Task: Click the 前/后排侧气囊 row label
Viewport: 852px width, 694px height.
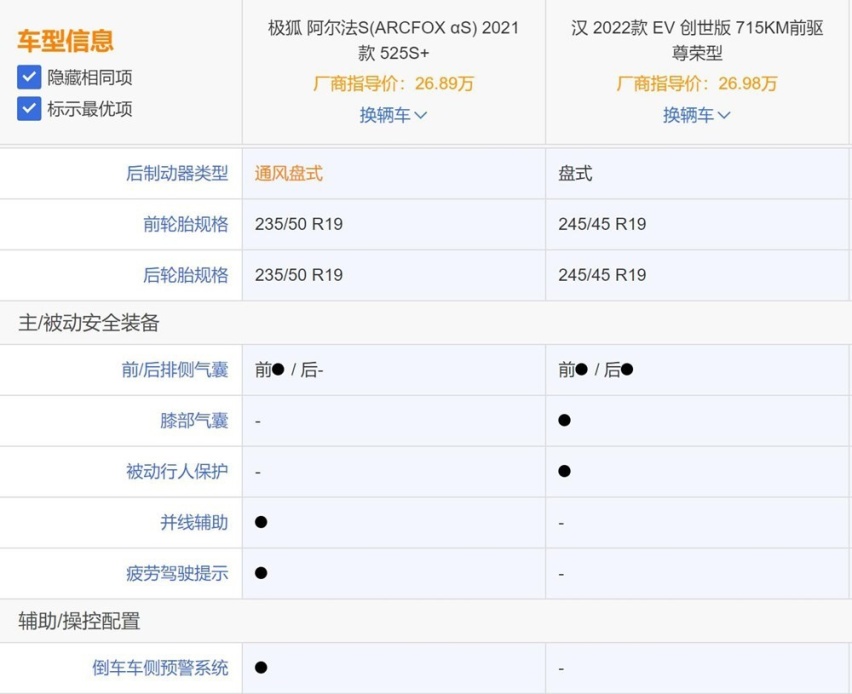Action: coord(174,370)
